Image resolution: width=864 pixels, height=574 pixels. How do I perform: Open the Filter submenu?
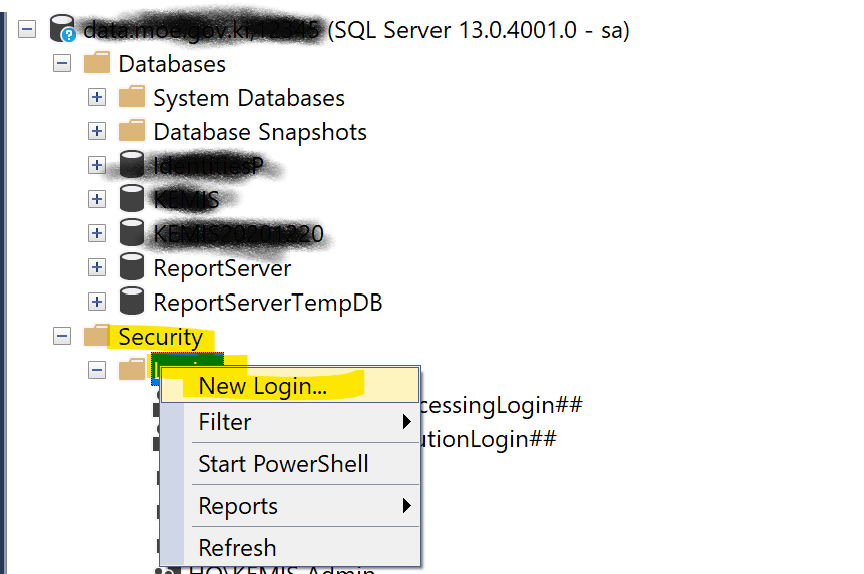pos(225,422)
